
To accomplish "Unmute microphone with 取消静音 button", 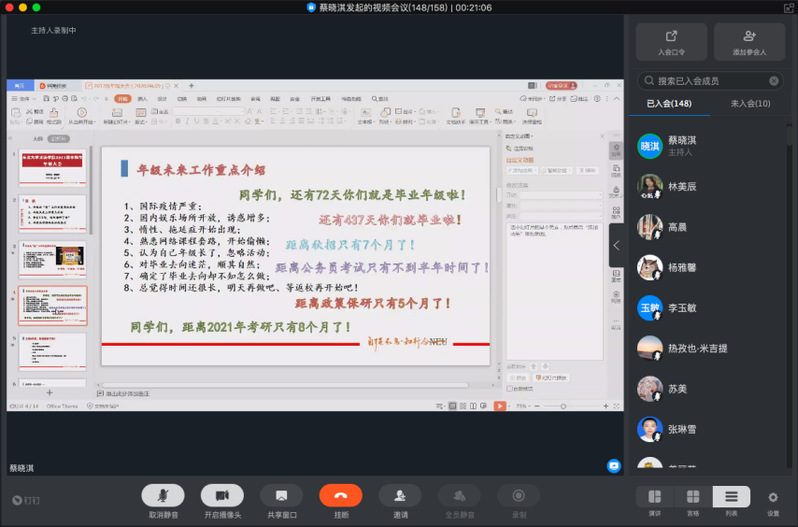I will pos(163,495).
